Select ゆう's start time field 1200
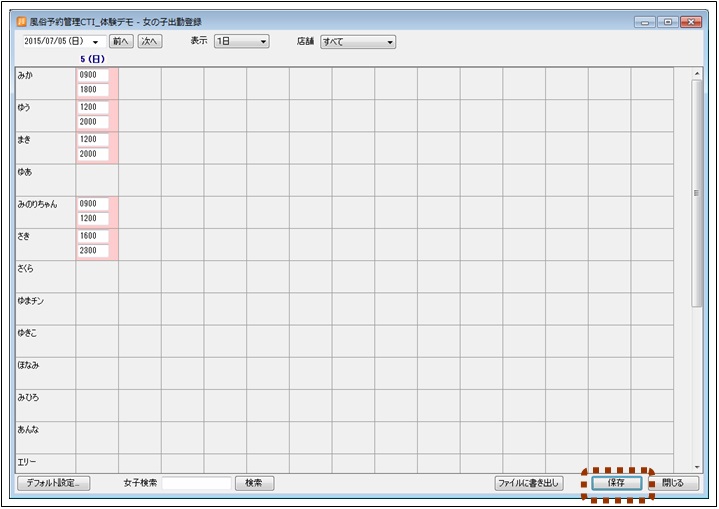This screenshot has height=509, width=719. 92,107
